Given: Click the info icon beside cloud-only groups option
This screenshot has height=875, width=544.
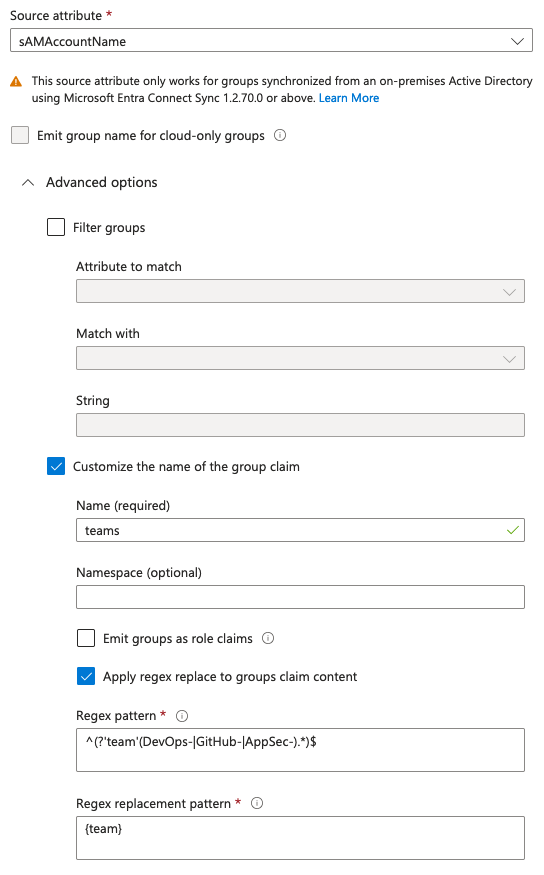Looking at the screenshot, I should (280, 135).
